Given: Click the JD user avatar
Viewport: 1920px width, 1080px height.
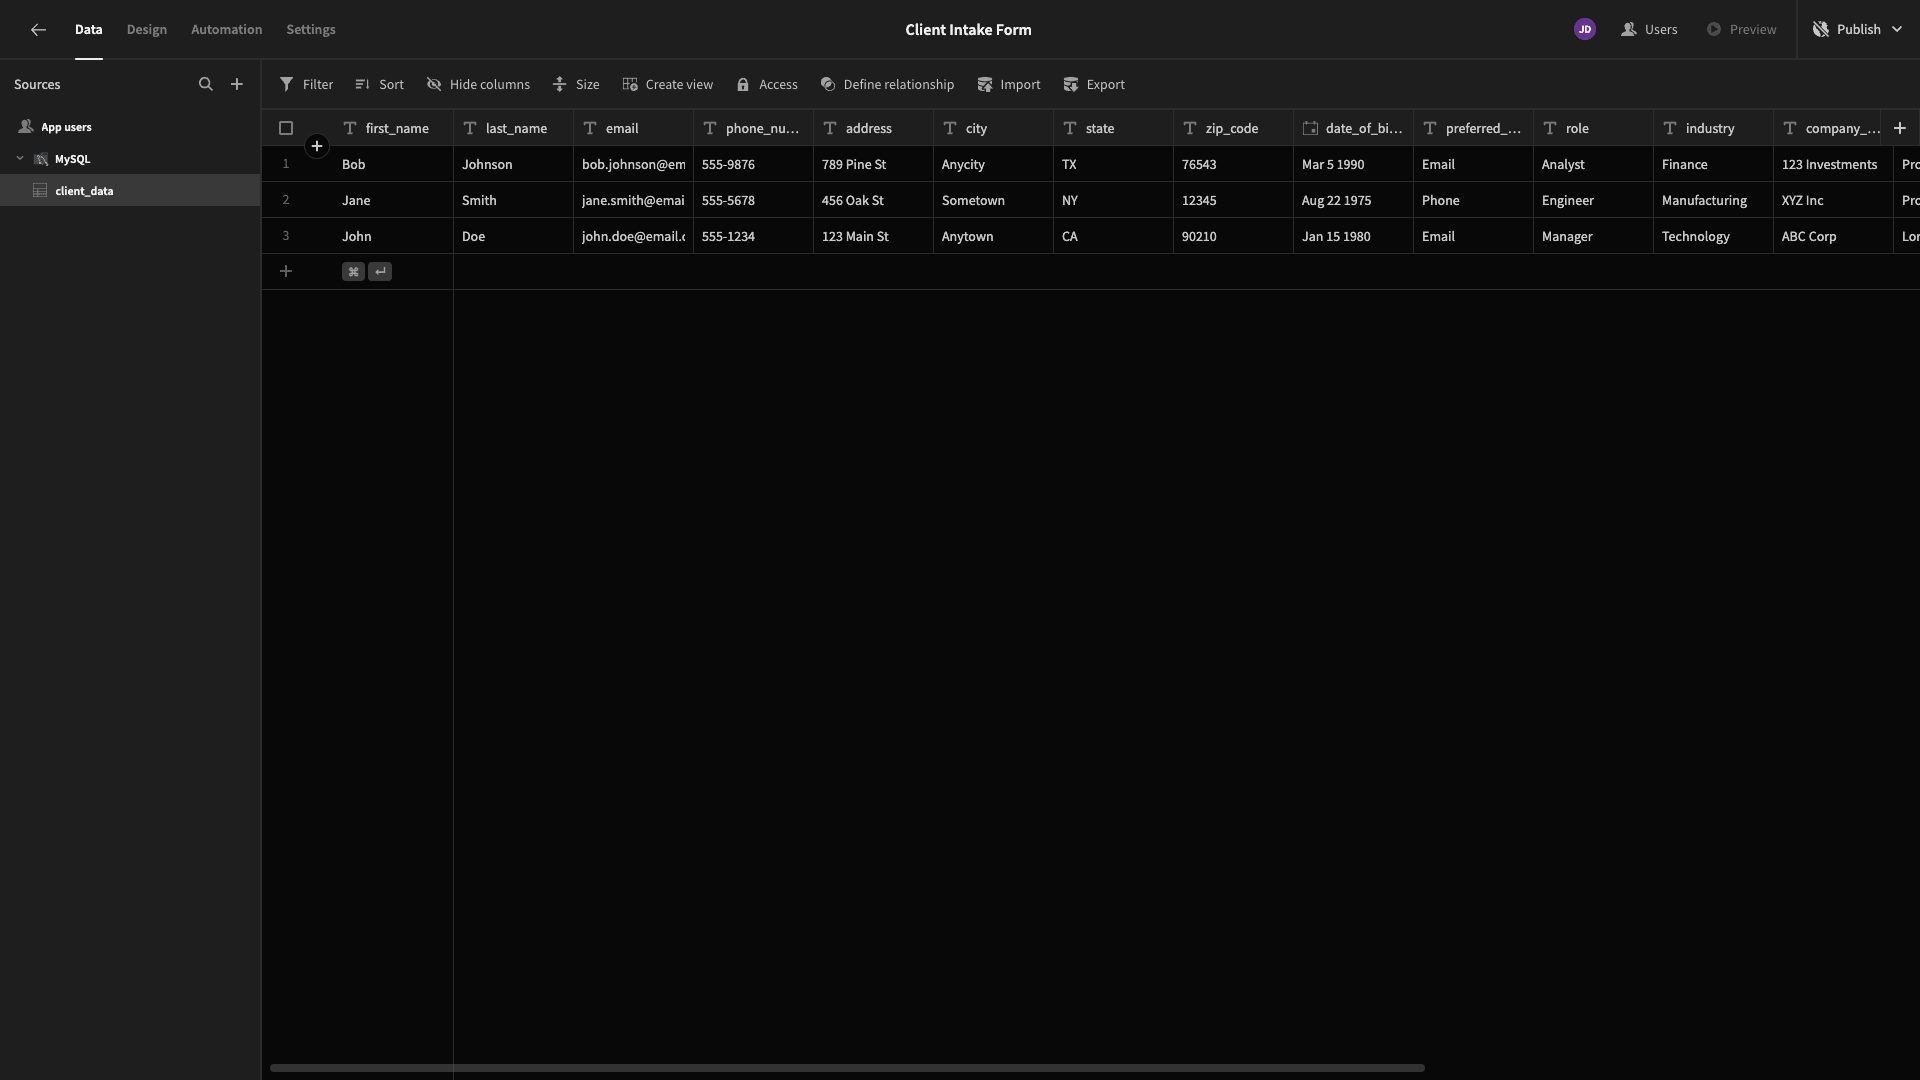Looking at the screenshot, I should tap(1584, 30).
